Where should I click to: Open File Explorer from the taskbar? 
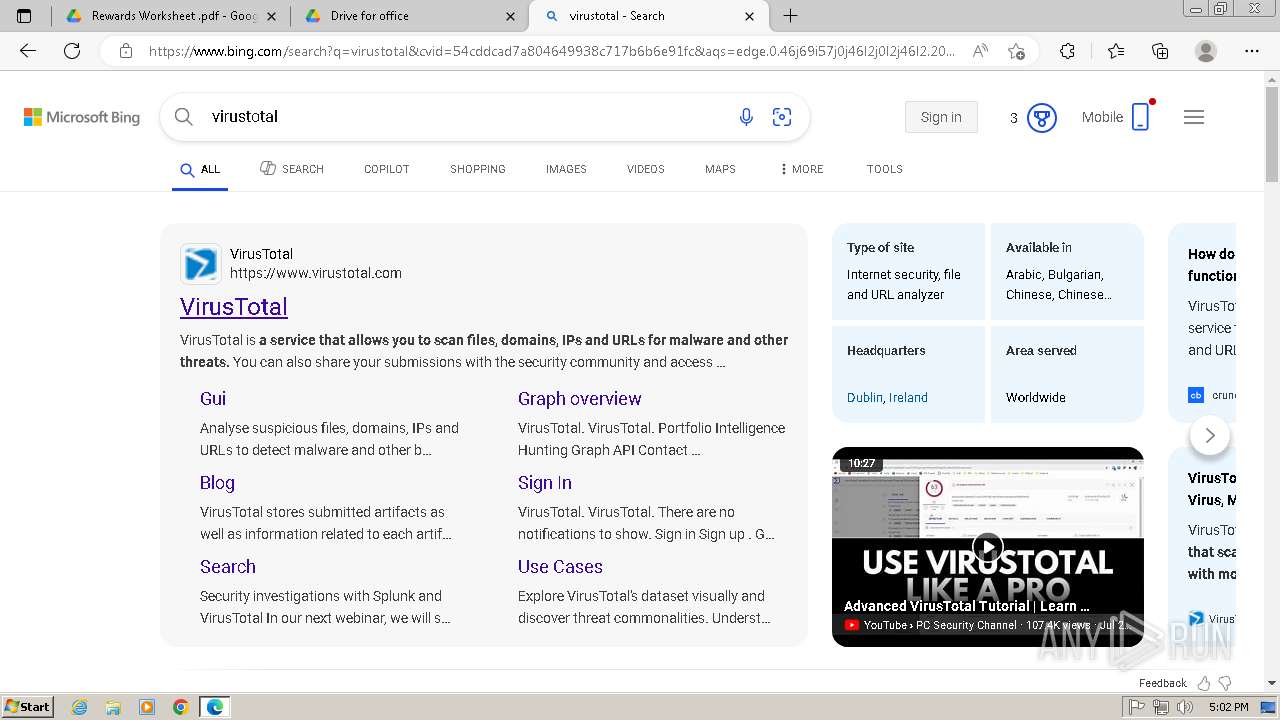(x=113, y=707)
